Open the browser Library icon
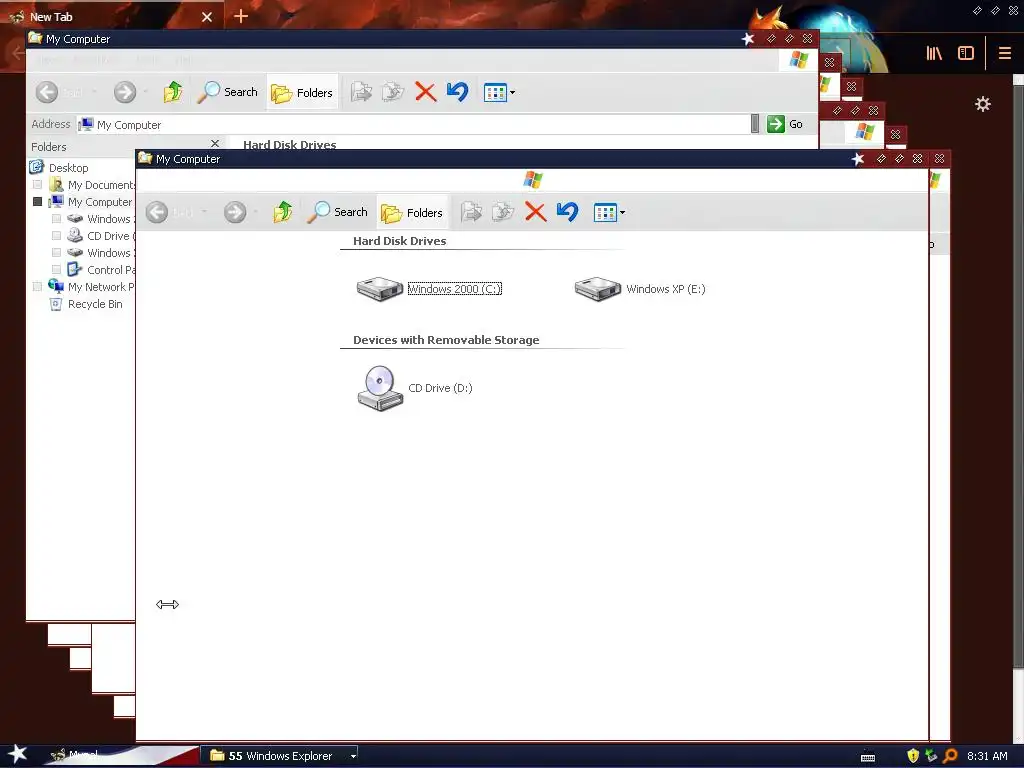Image resolution: width=1024 pixels, height=768 pixels. [x=934, y=53]
